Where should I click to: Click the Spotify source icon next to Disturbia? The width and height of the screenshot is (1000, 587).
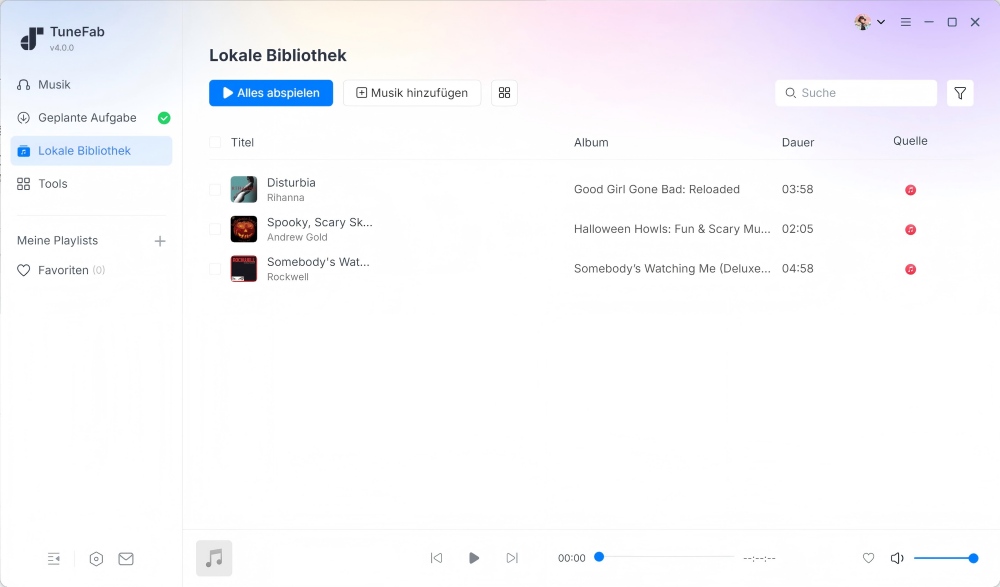tap(911, 189)
